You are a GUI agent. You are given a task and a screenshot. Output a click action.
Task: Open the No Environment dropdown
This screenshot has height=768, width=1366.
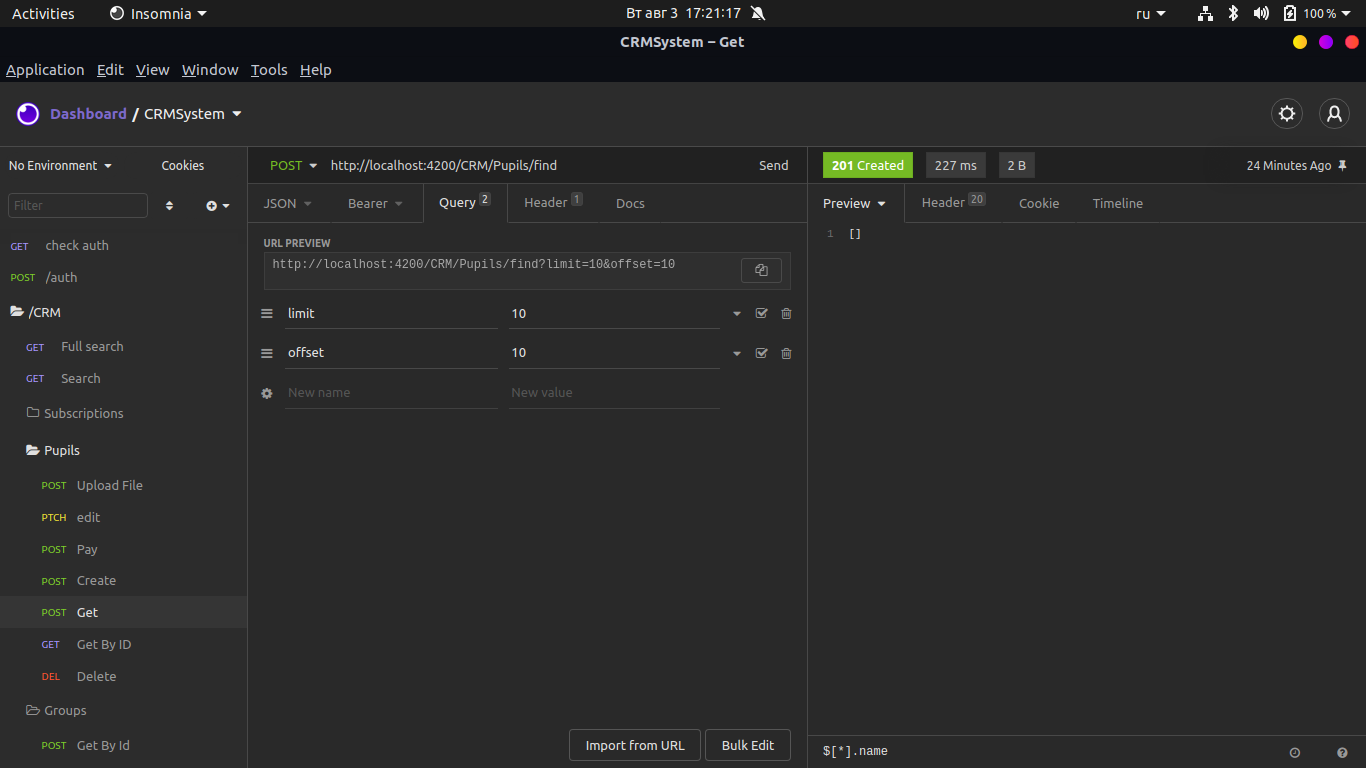pos(60,166)
